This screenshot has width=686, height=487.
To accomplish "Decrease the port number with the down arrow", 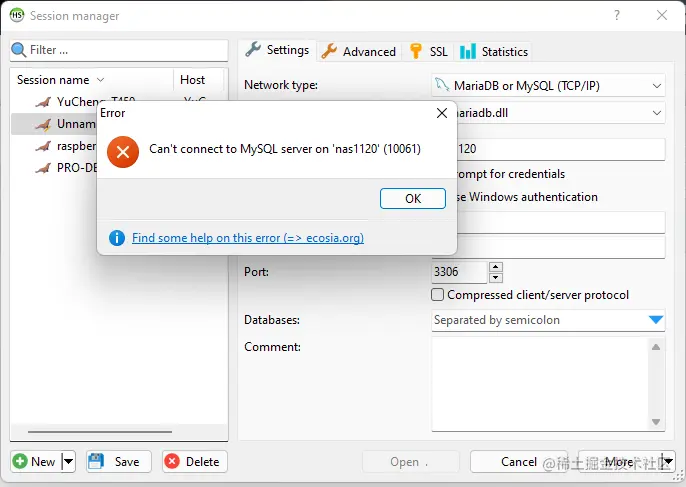I will (495, 277).
